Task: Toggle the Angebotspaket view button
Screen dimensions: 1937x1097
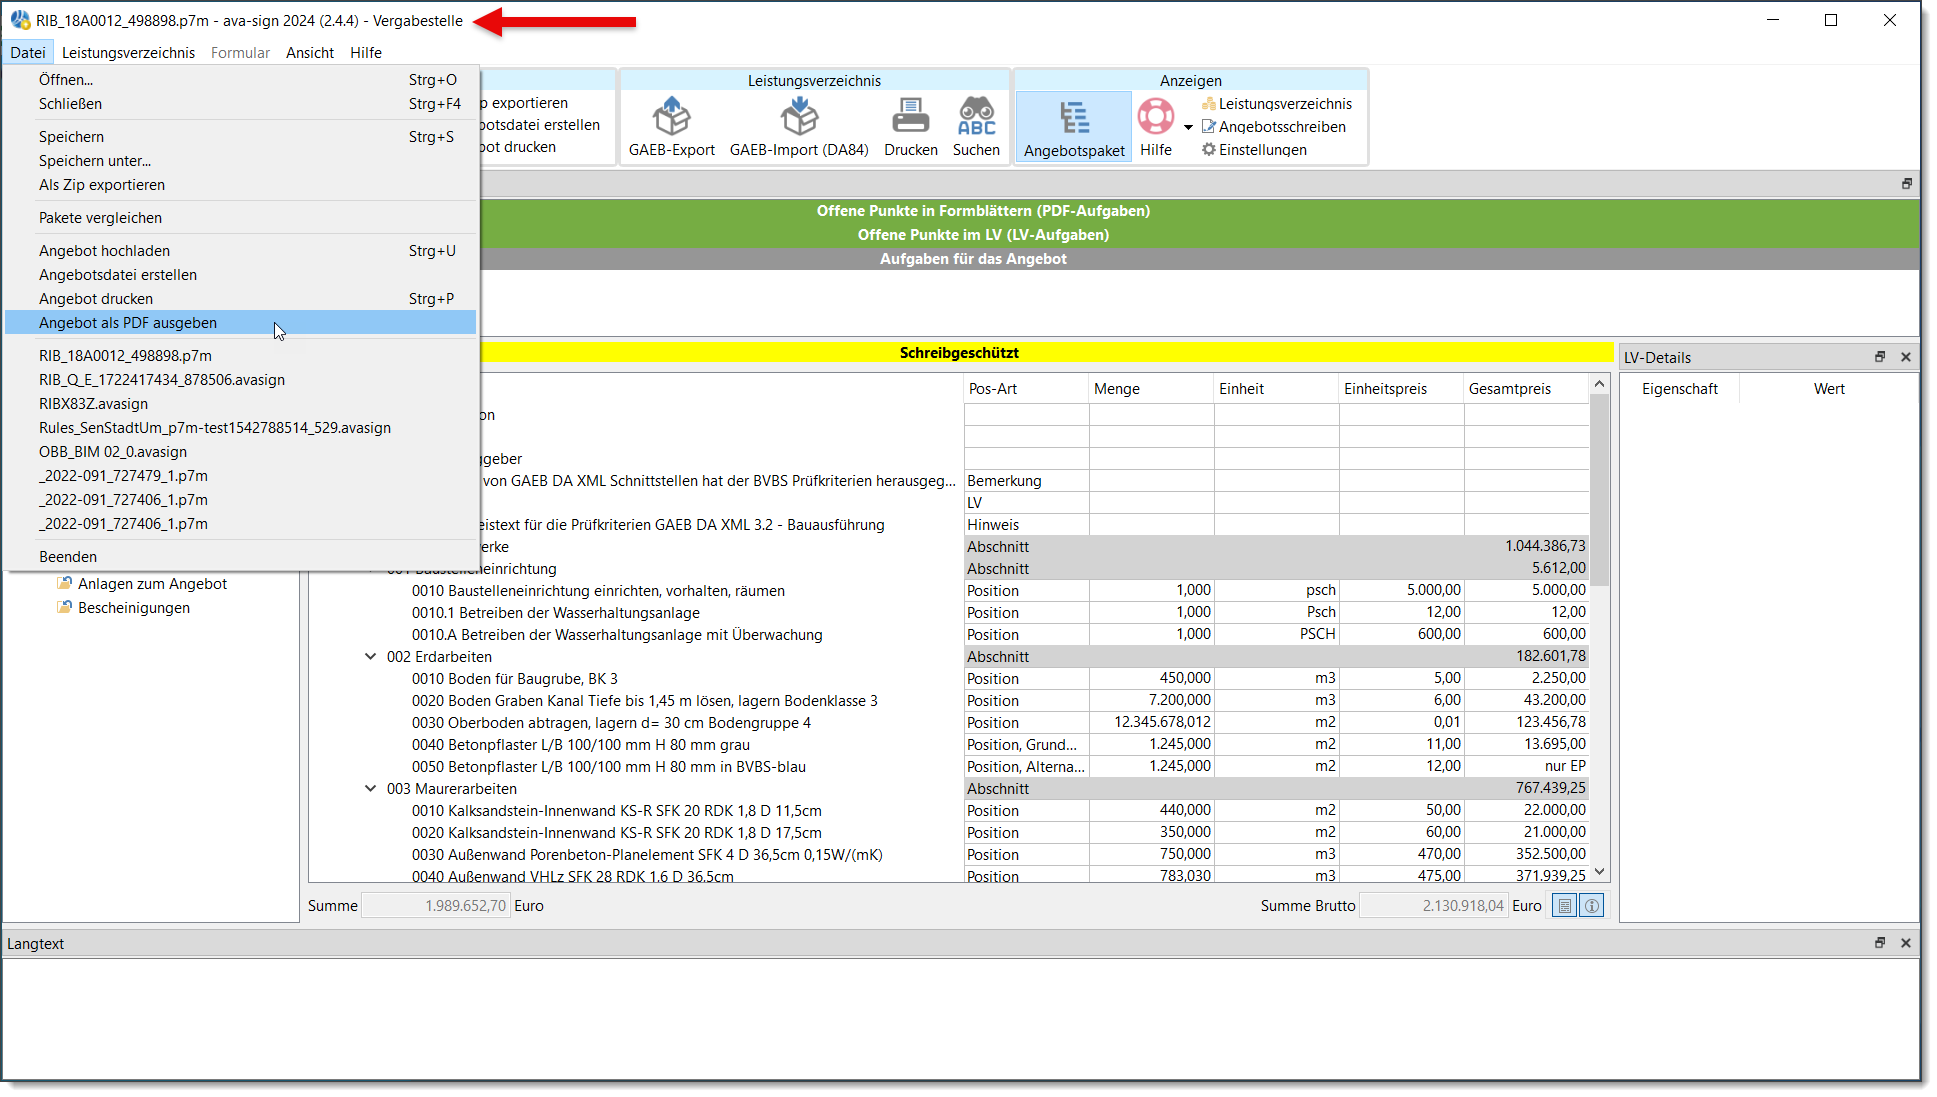Action: [1074, 126]
